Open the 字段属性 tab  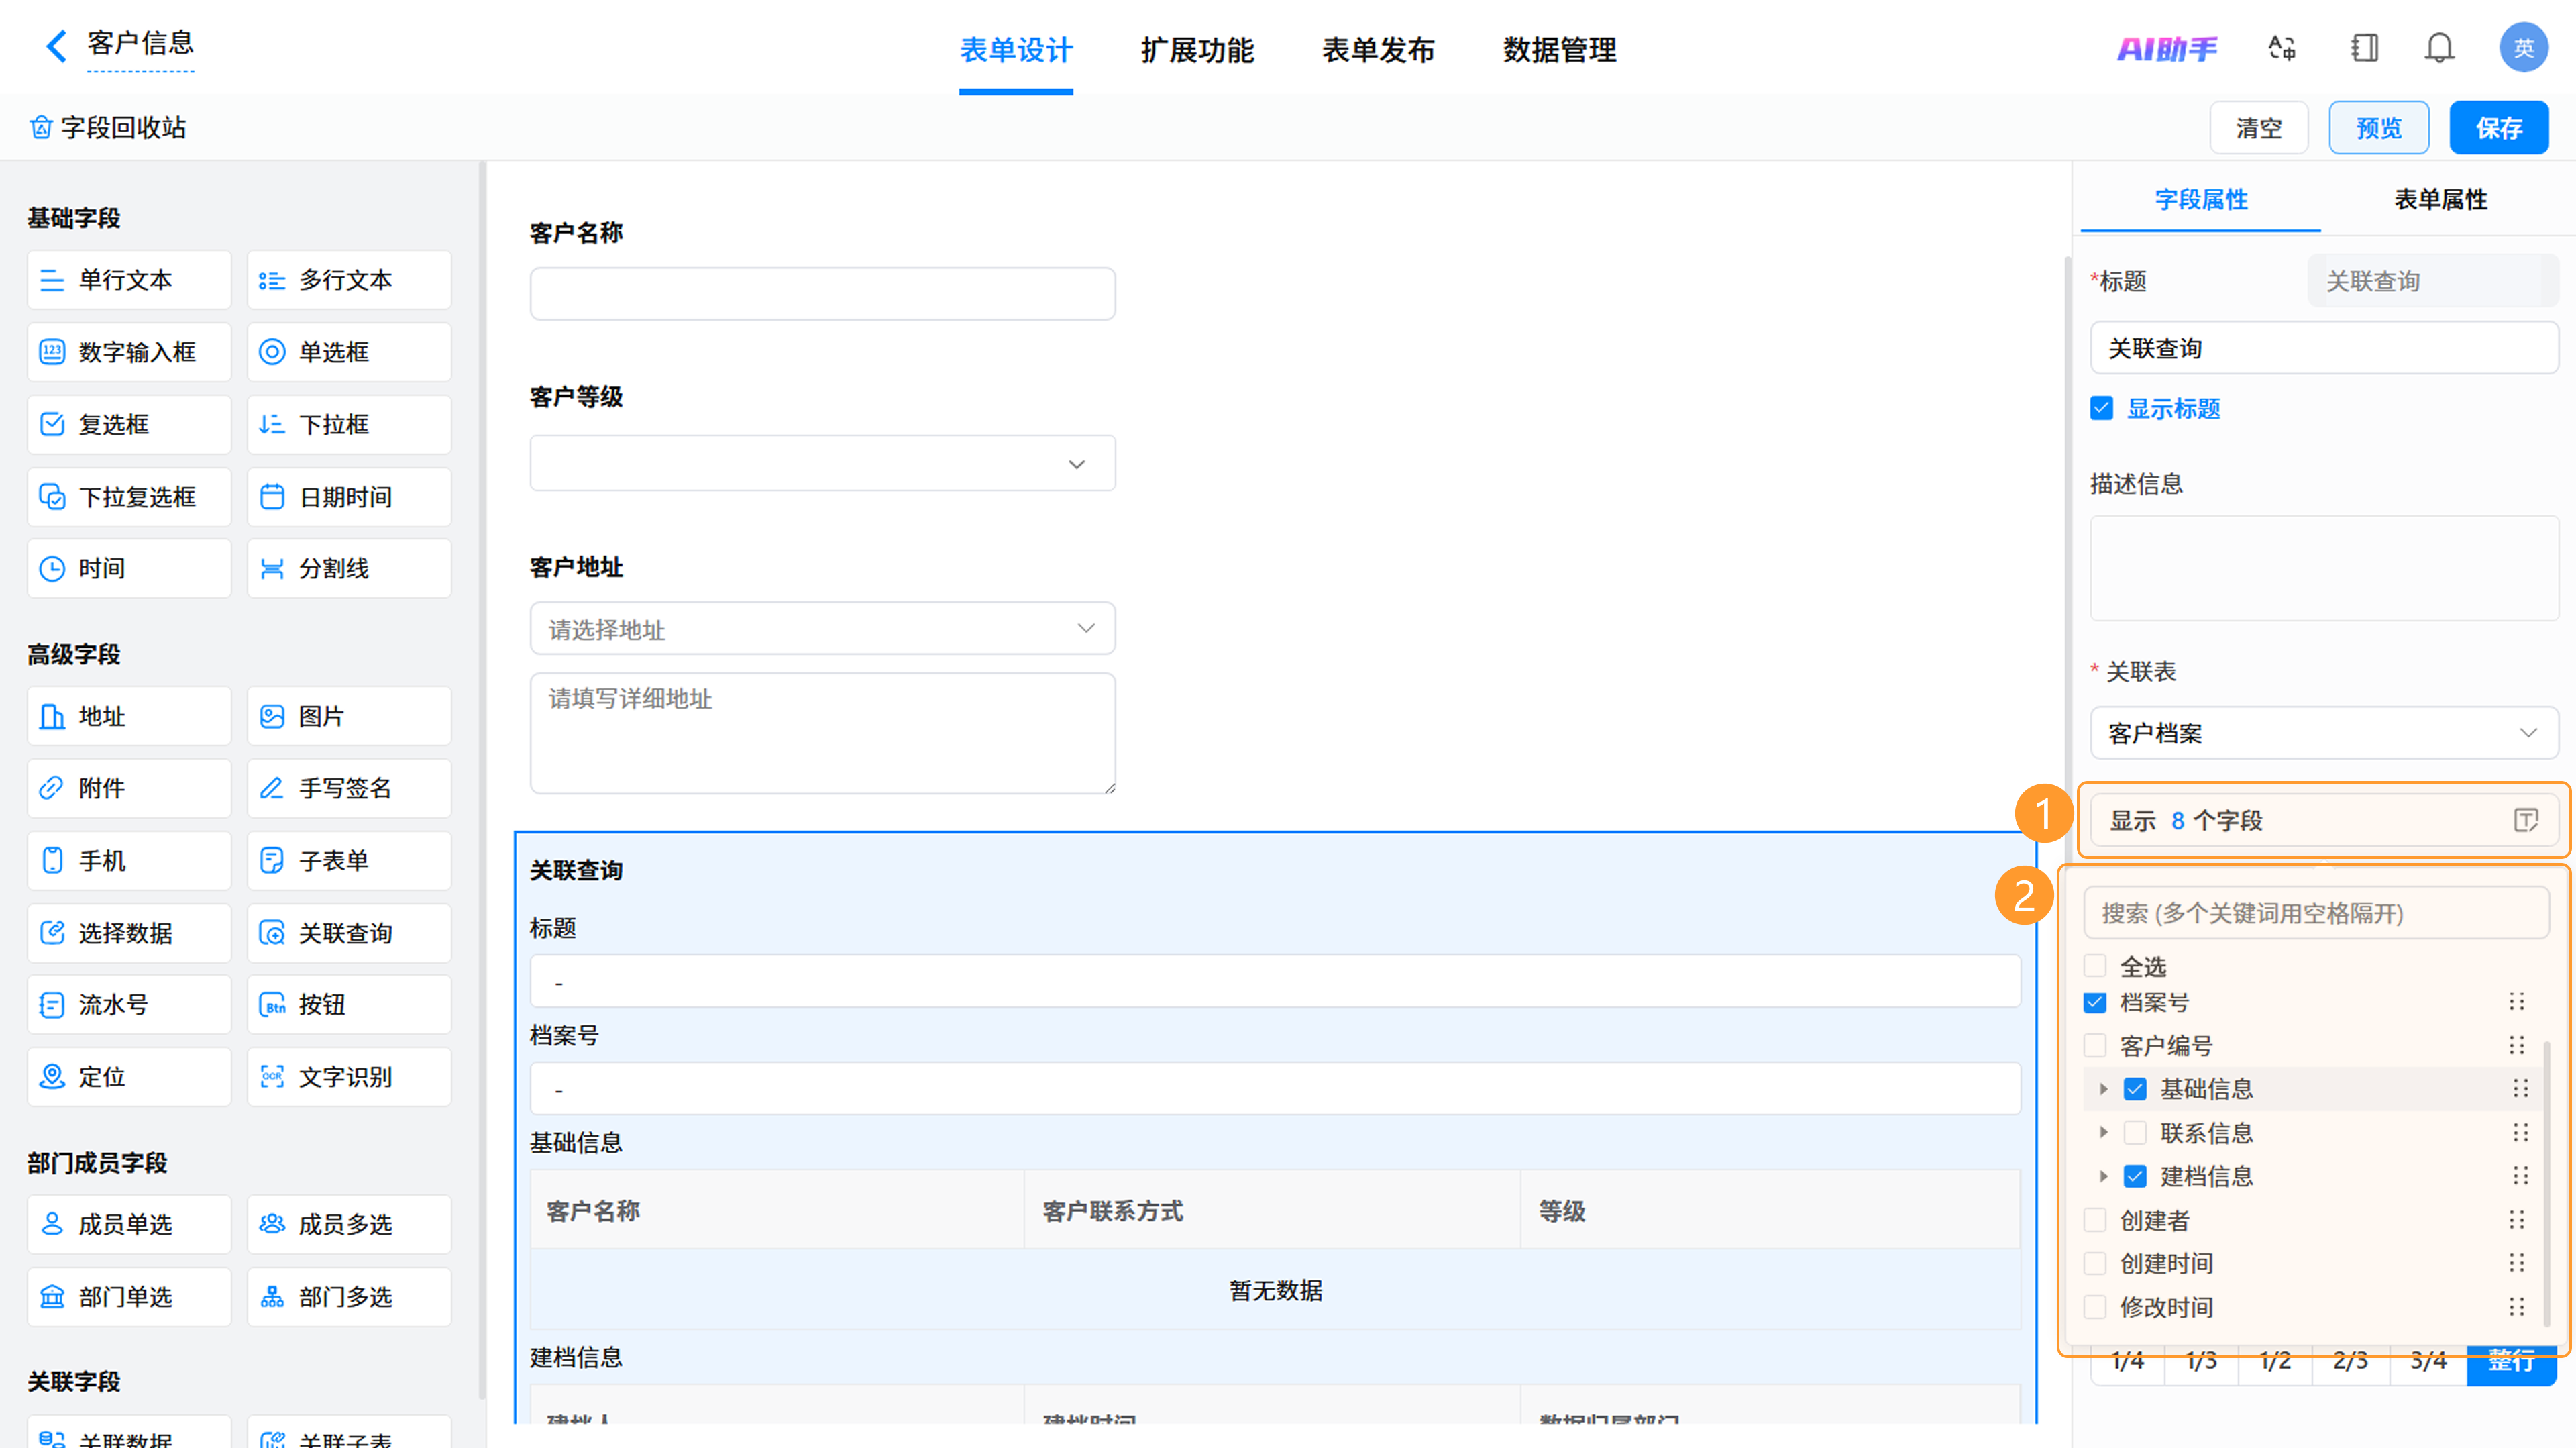point(2201,199)
